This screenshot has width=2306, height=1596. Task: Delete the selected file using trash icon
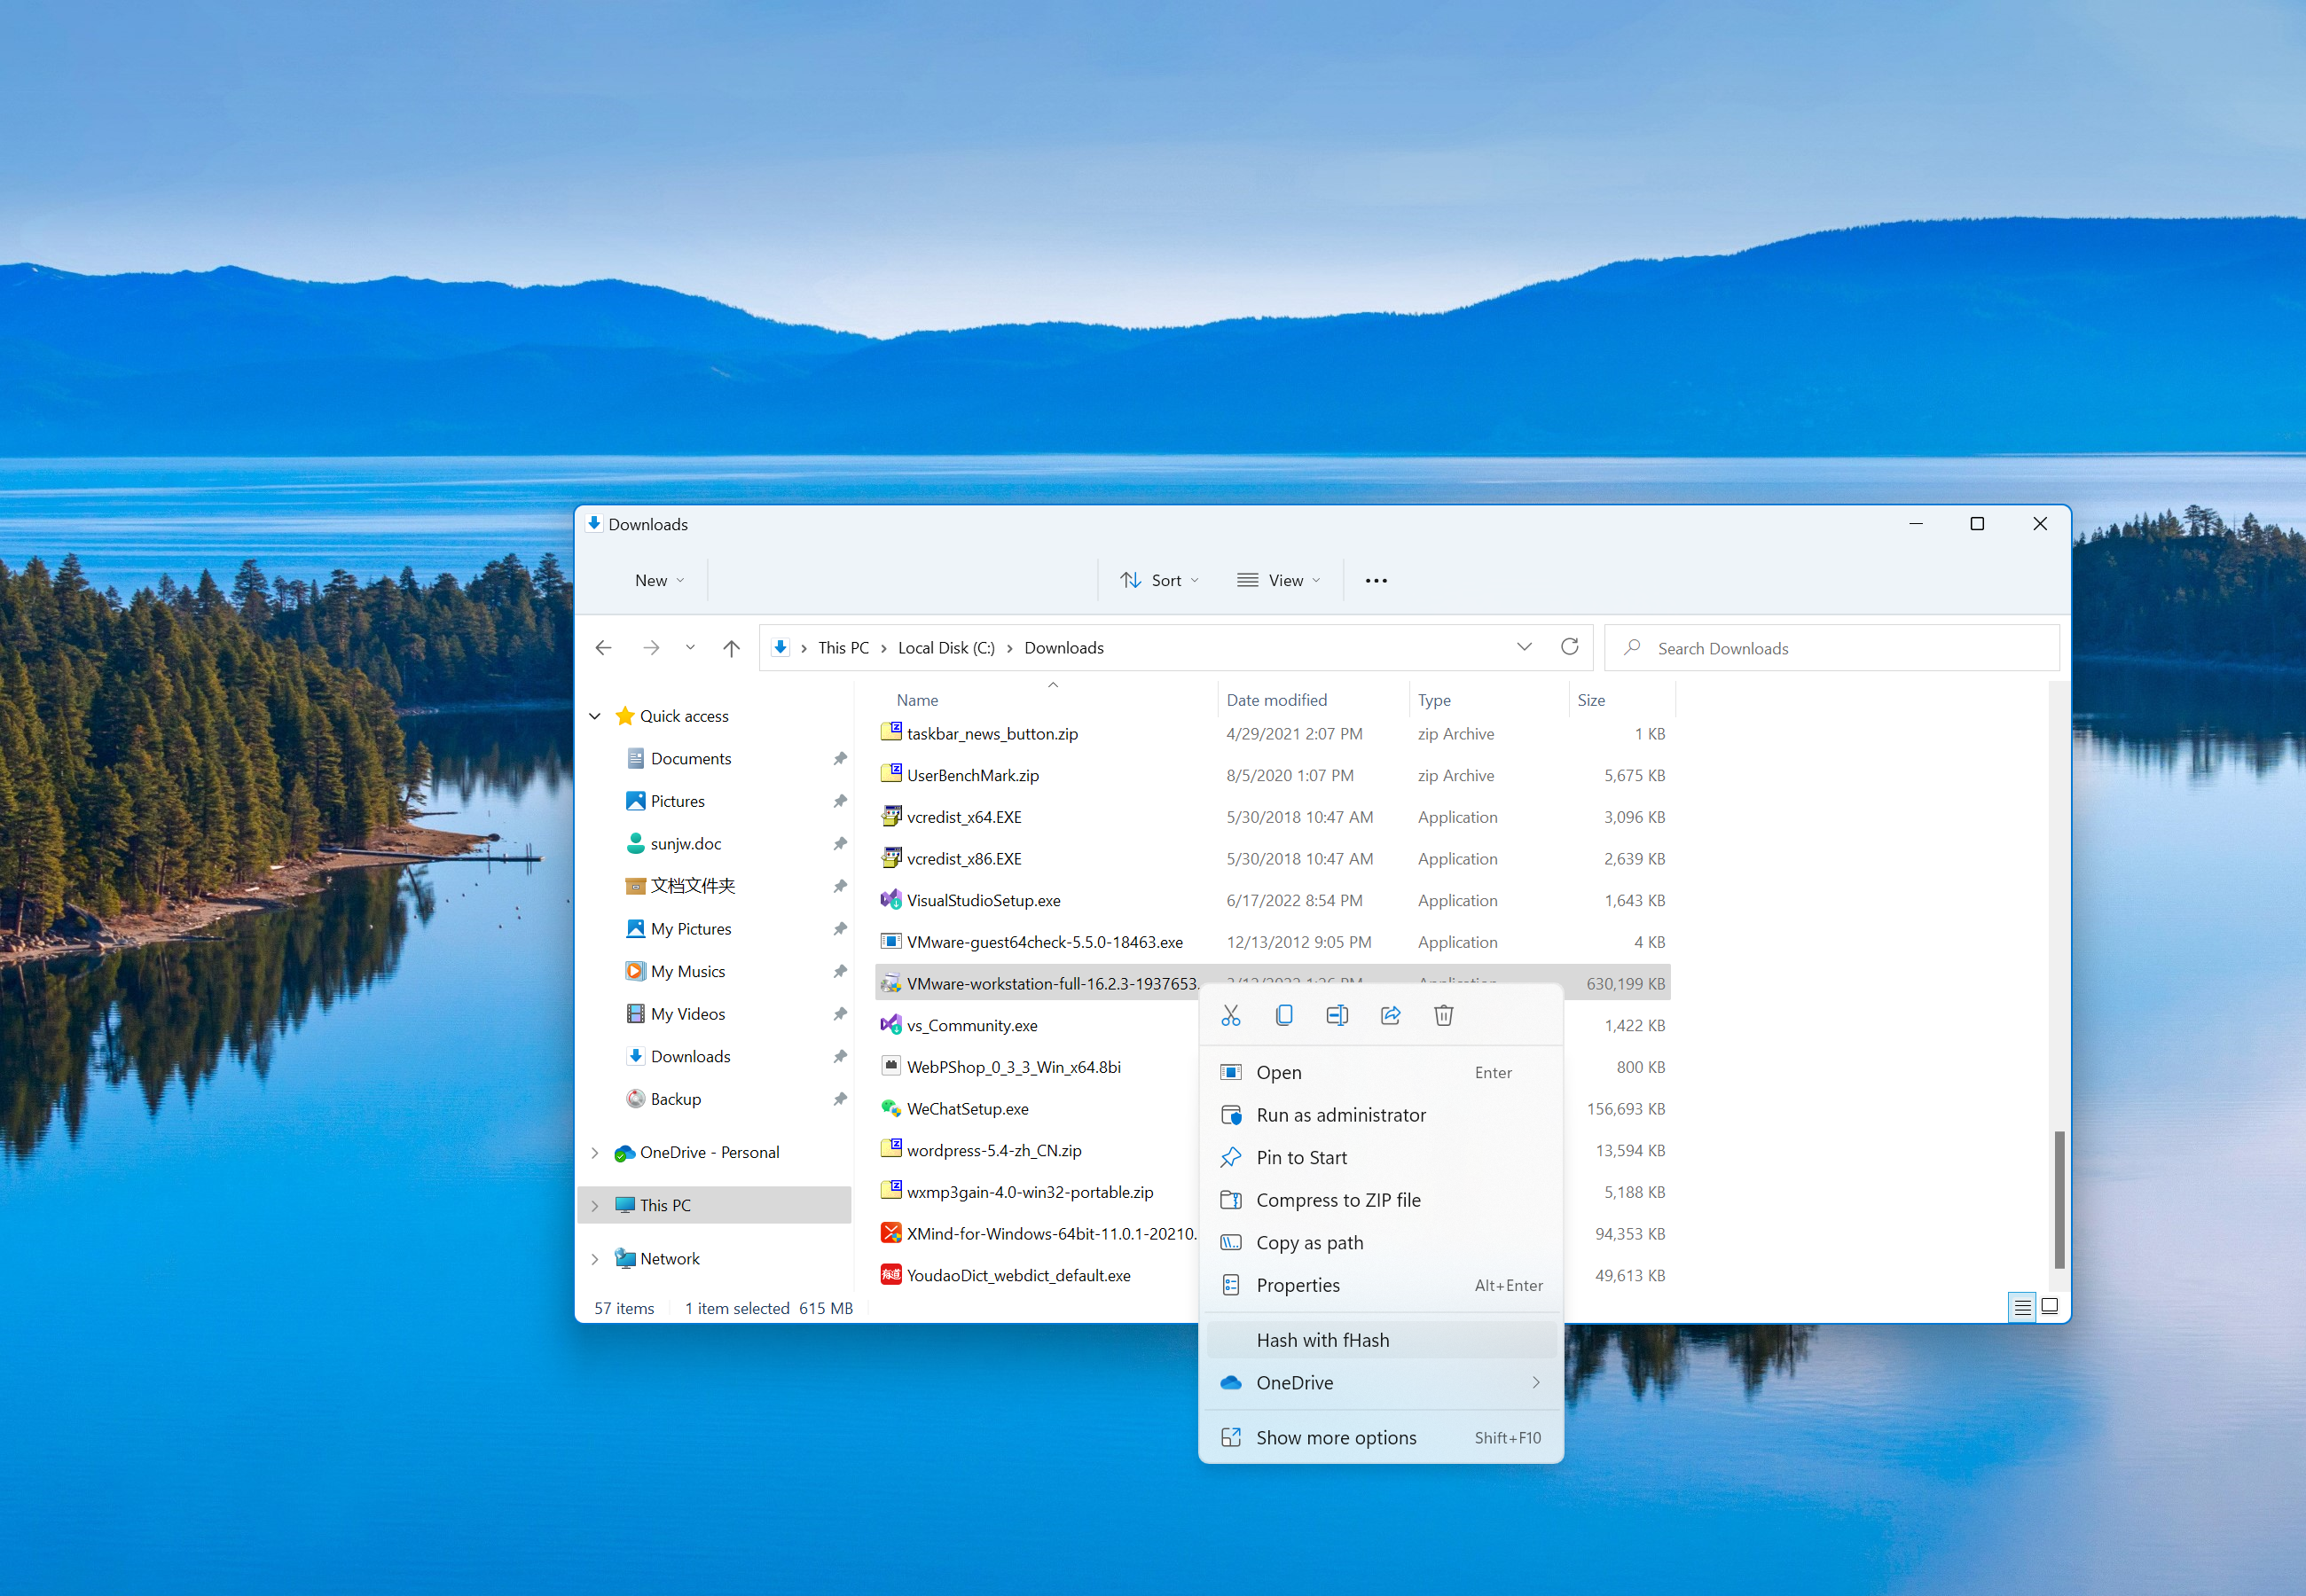pyautogui.click(x=1443, y=1014)
